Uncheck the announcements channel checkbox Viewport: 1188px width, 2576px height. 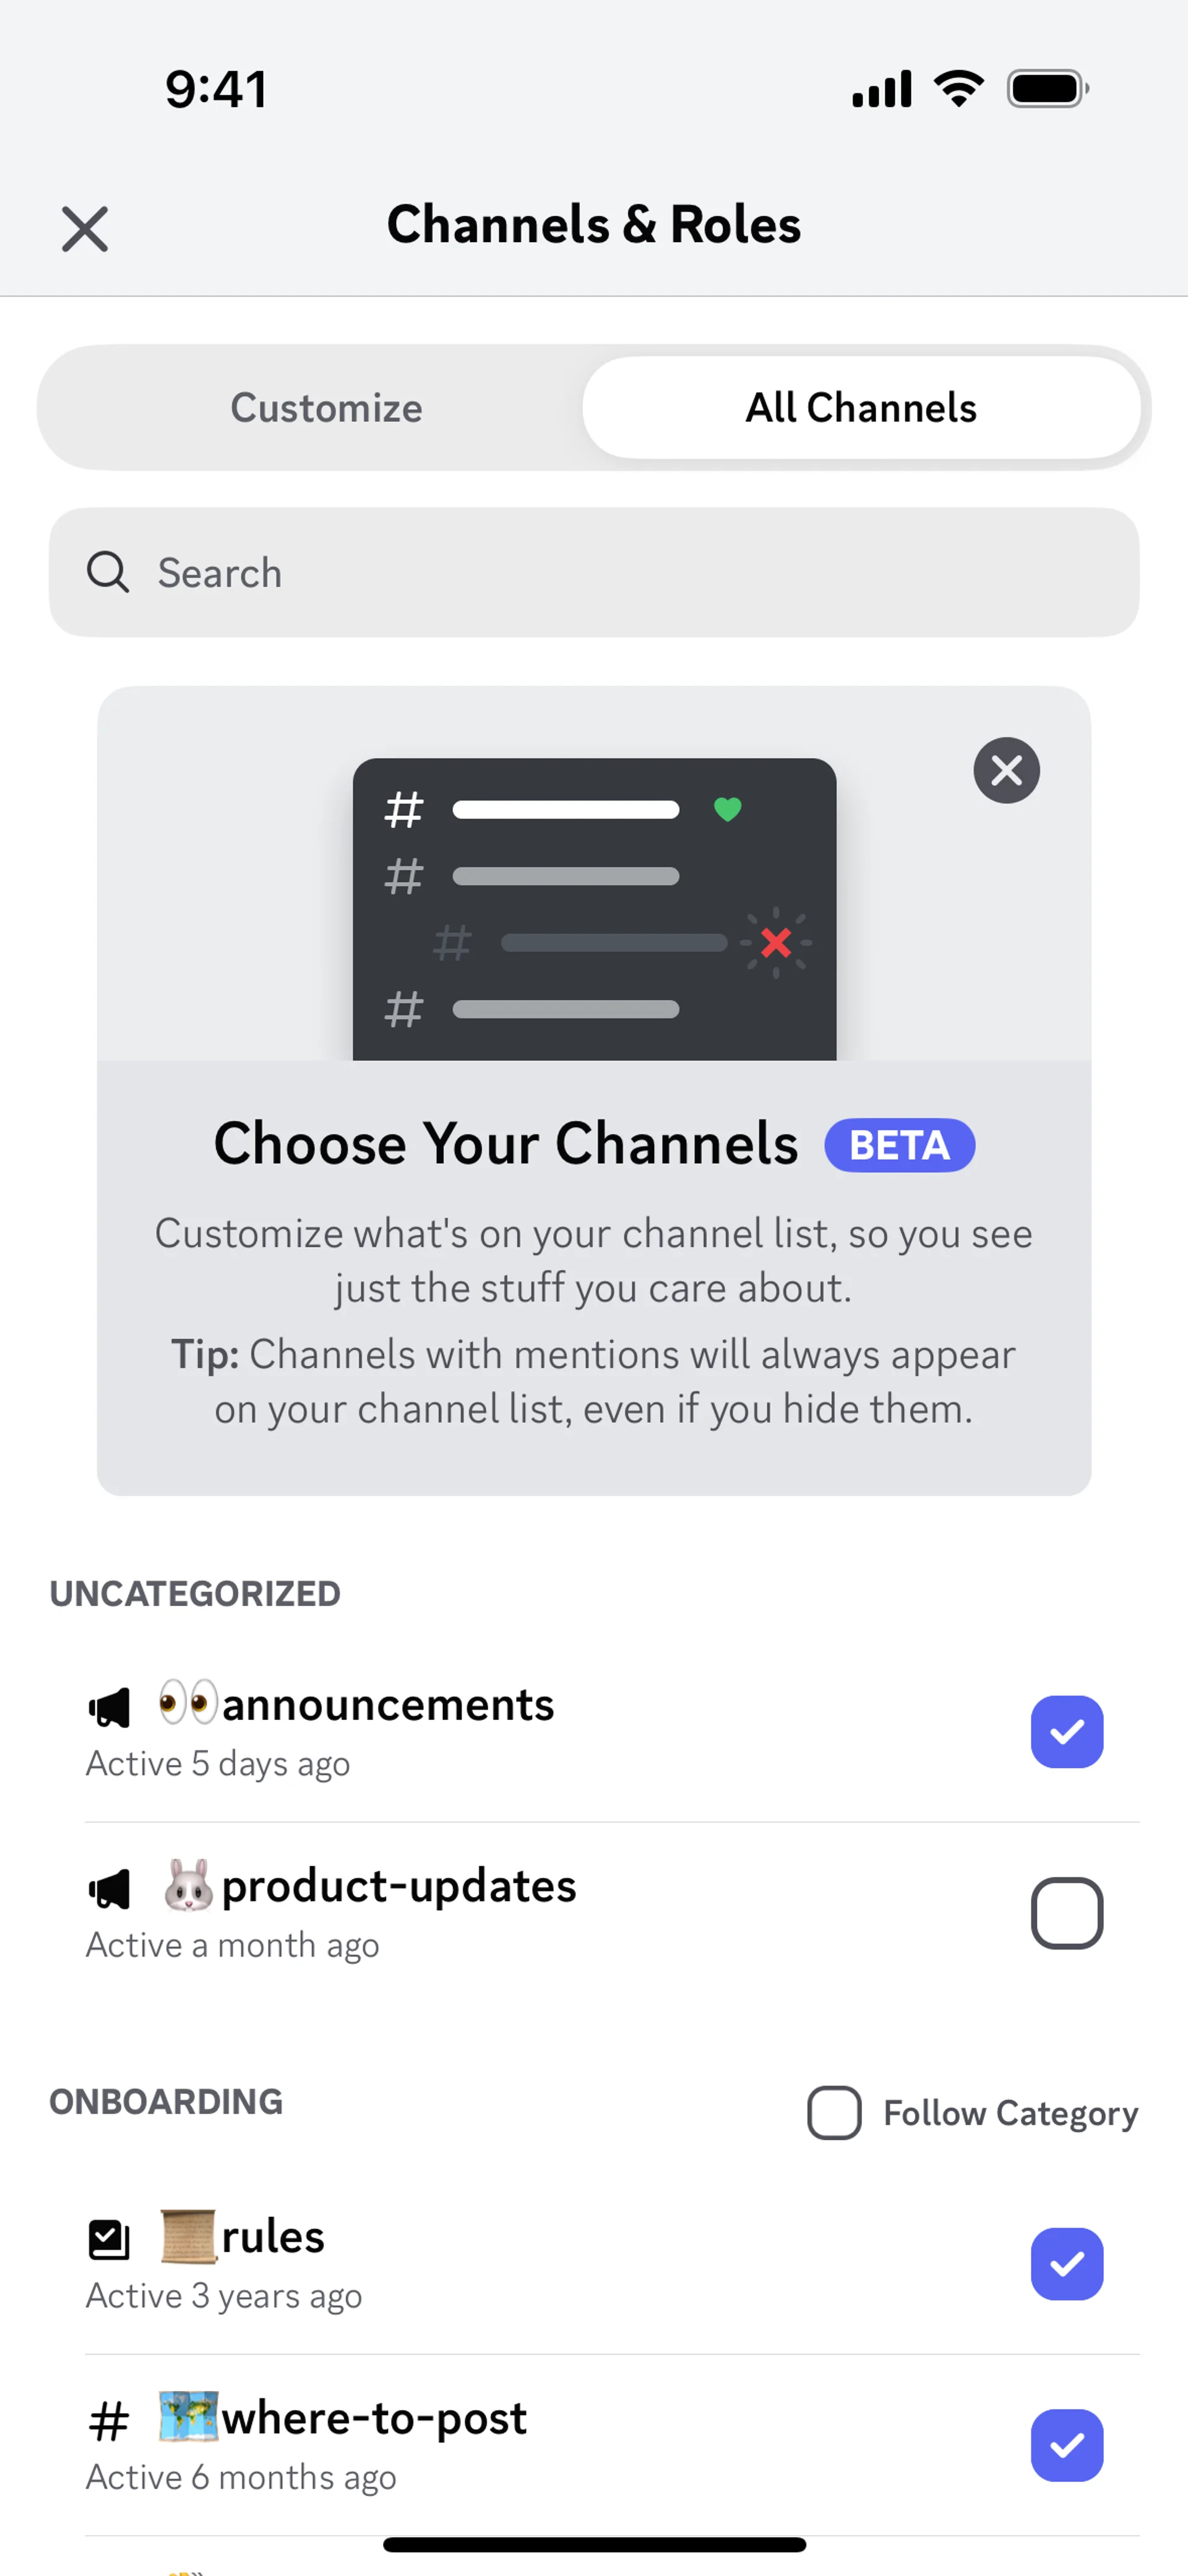point(1066,1732)
